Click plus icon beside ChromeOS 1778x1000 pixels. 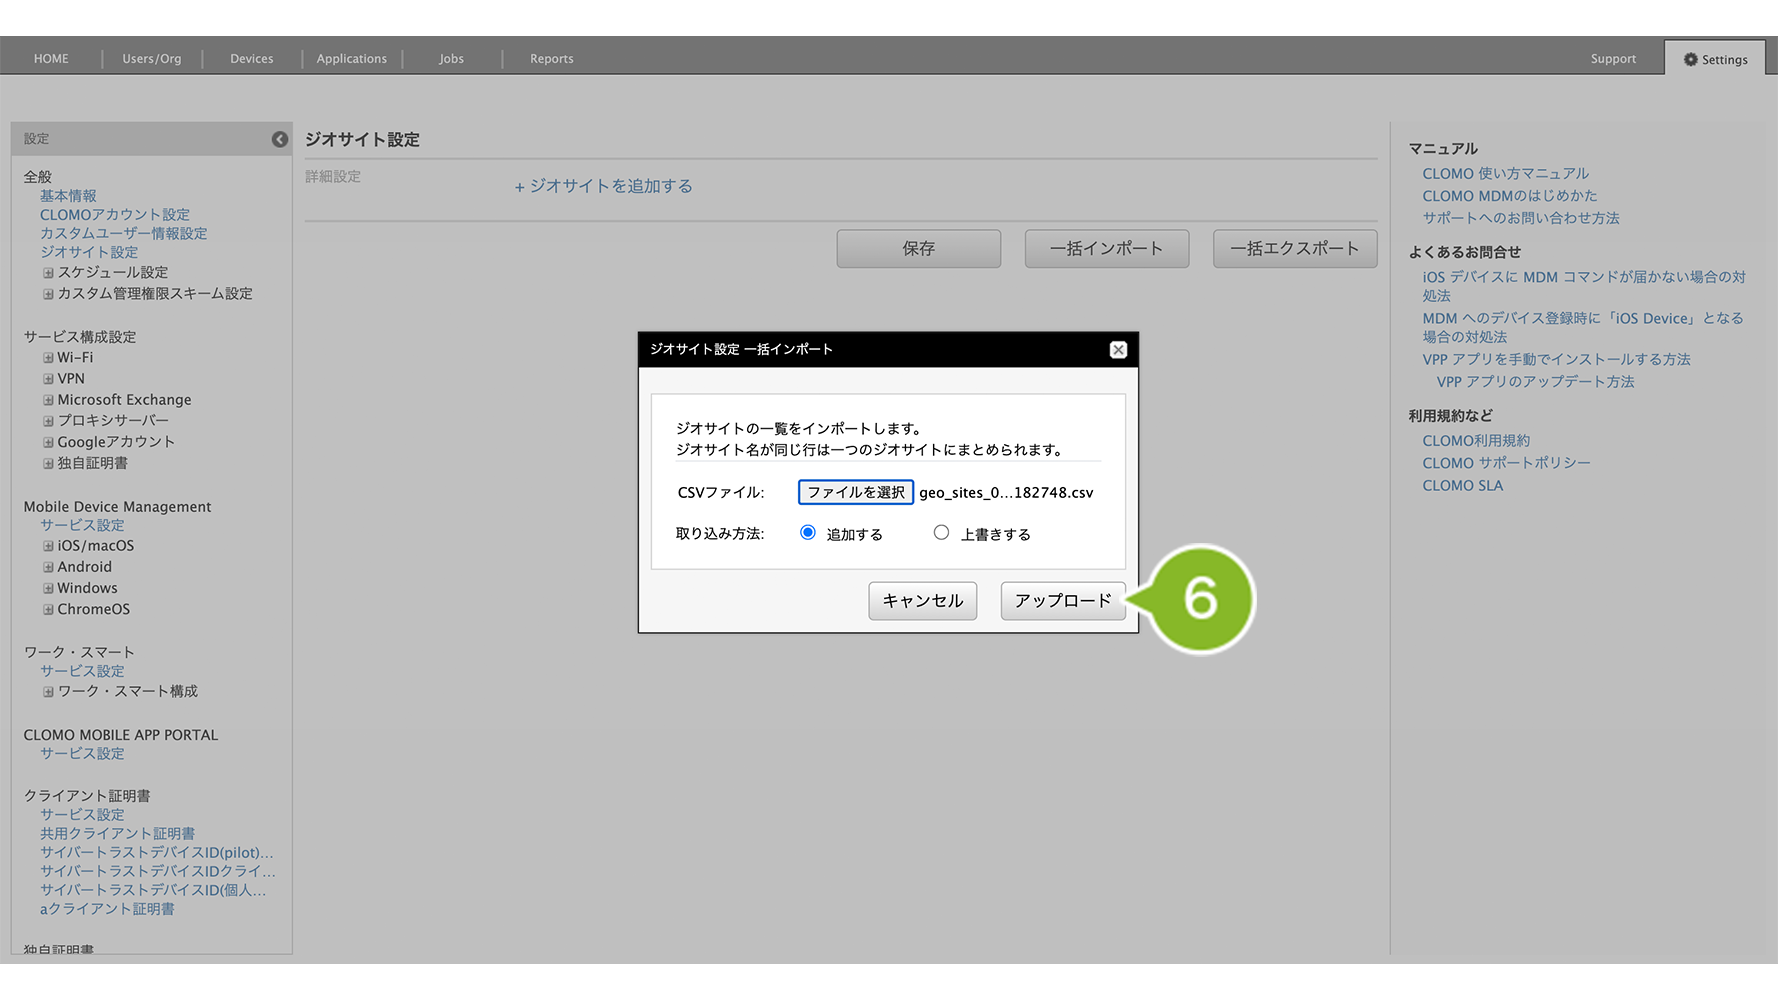click(x=48, y=609)
